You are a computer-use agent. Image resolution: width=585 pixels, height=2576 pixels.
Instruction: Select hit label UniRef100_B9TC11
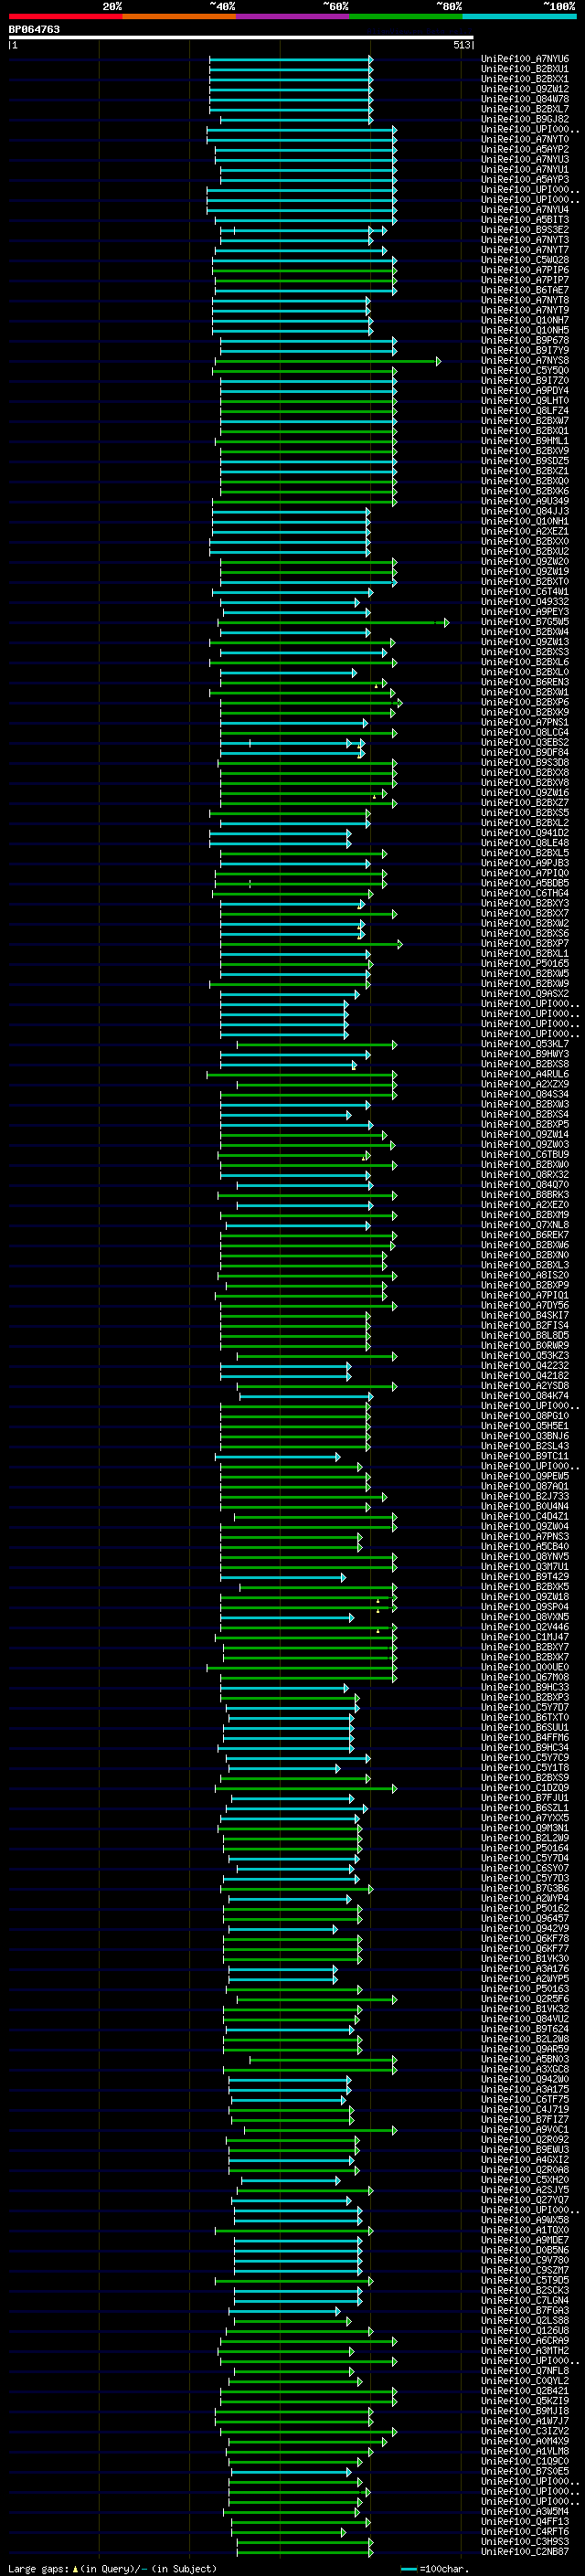click(x=525, y=1456)
